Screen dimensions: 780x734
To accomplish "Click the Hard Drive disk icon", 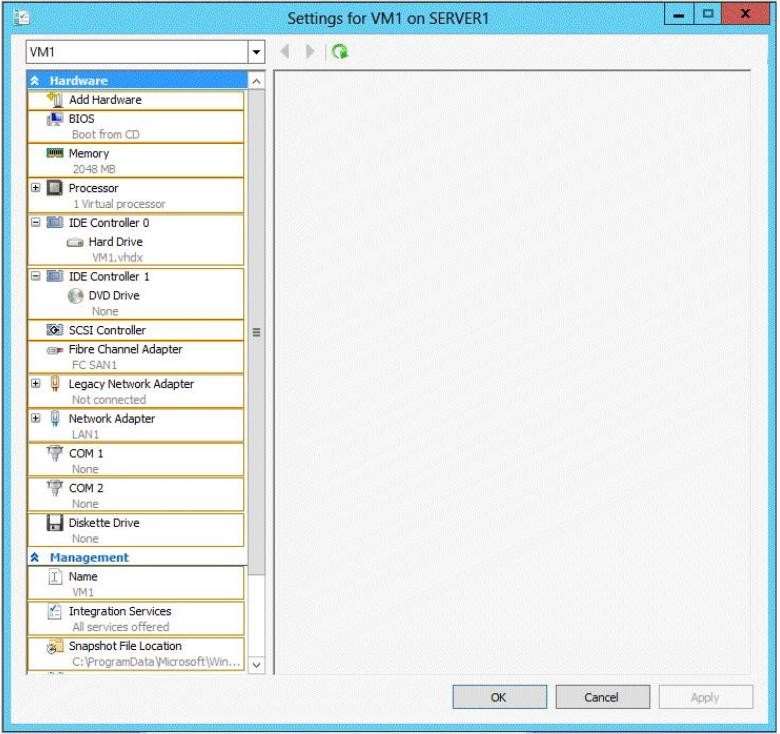I will [75, 242].
